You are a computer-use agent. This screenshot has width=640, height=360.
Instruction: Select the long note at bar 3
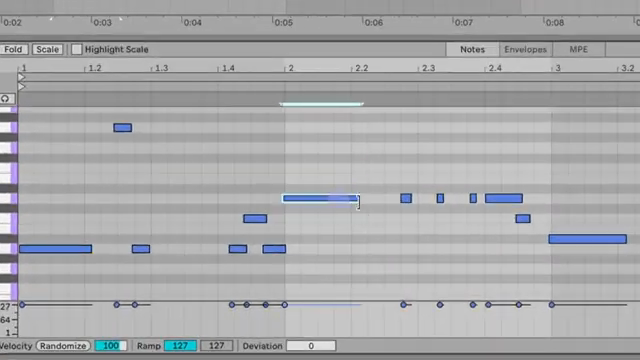(x=587, y=239)
